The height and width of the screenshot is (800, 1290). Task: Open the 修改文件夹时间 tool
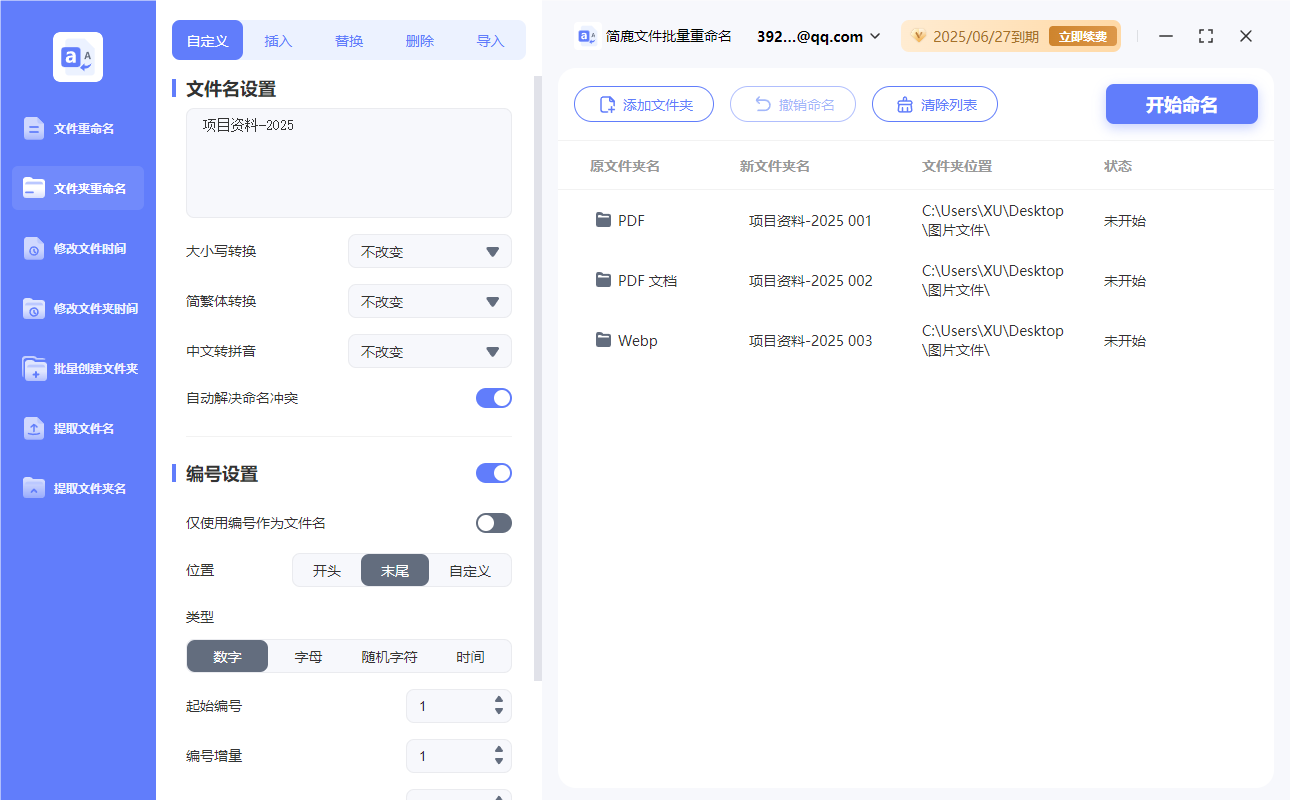tap(77, 308)
